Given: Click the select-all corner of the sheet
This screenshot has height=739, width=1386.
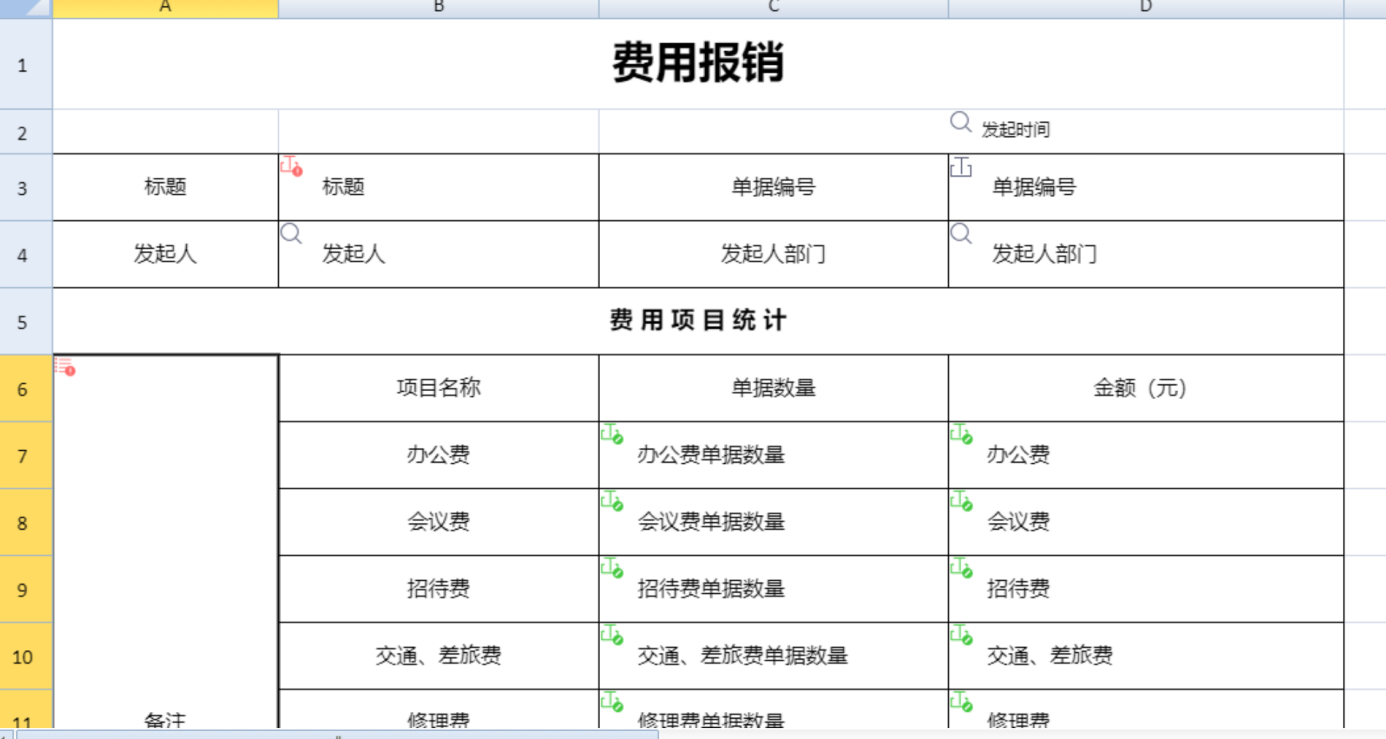Looking at the screenshot, I should click(x=25, y=8).
